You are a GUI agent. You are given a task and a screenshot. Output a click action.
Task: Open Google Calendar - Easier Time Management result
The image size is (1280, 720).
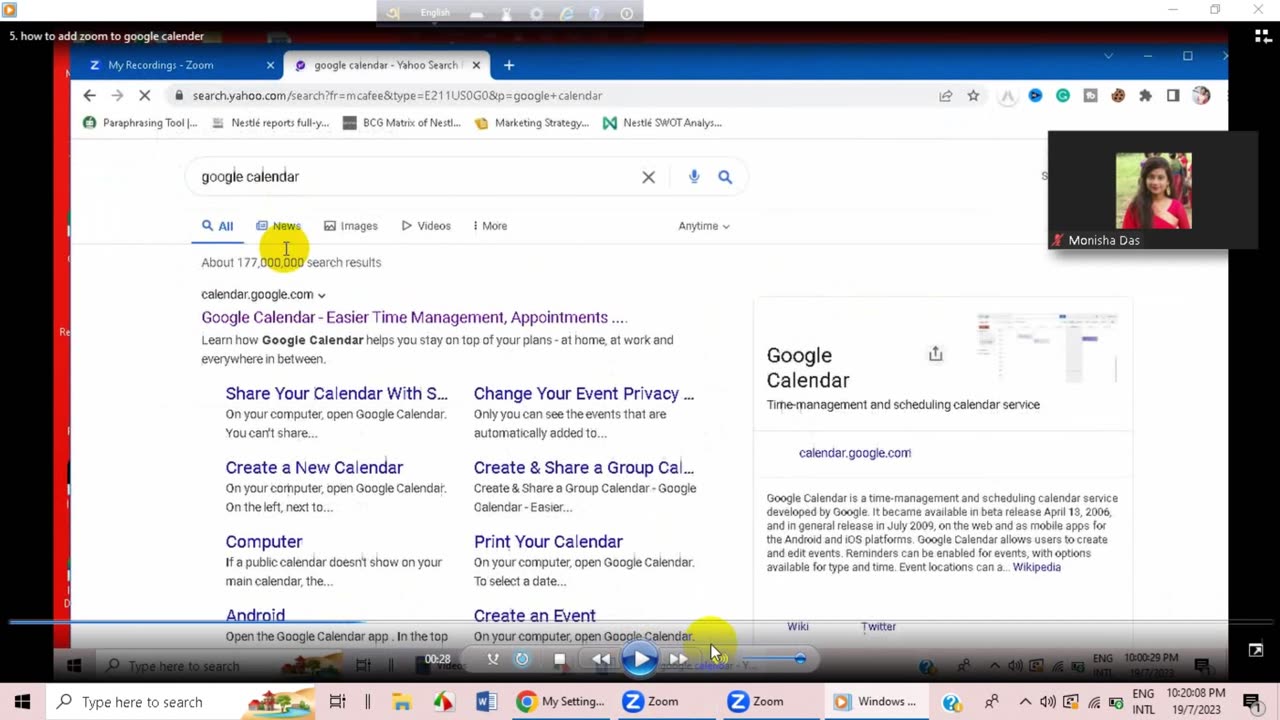click(414, 317)
